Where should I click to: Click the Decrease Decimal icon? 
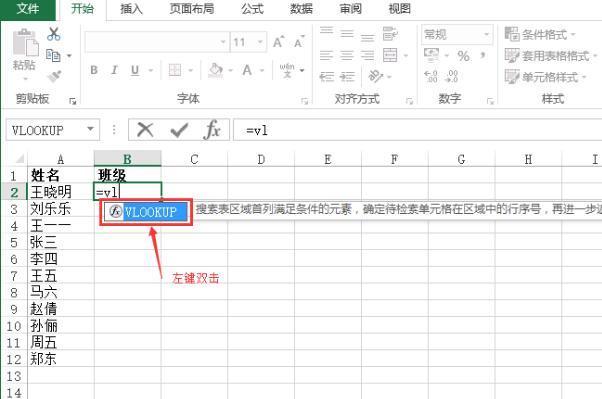452,76
